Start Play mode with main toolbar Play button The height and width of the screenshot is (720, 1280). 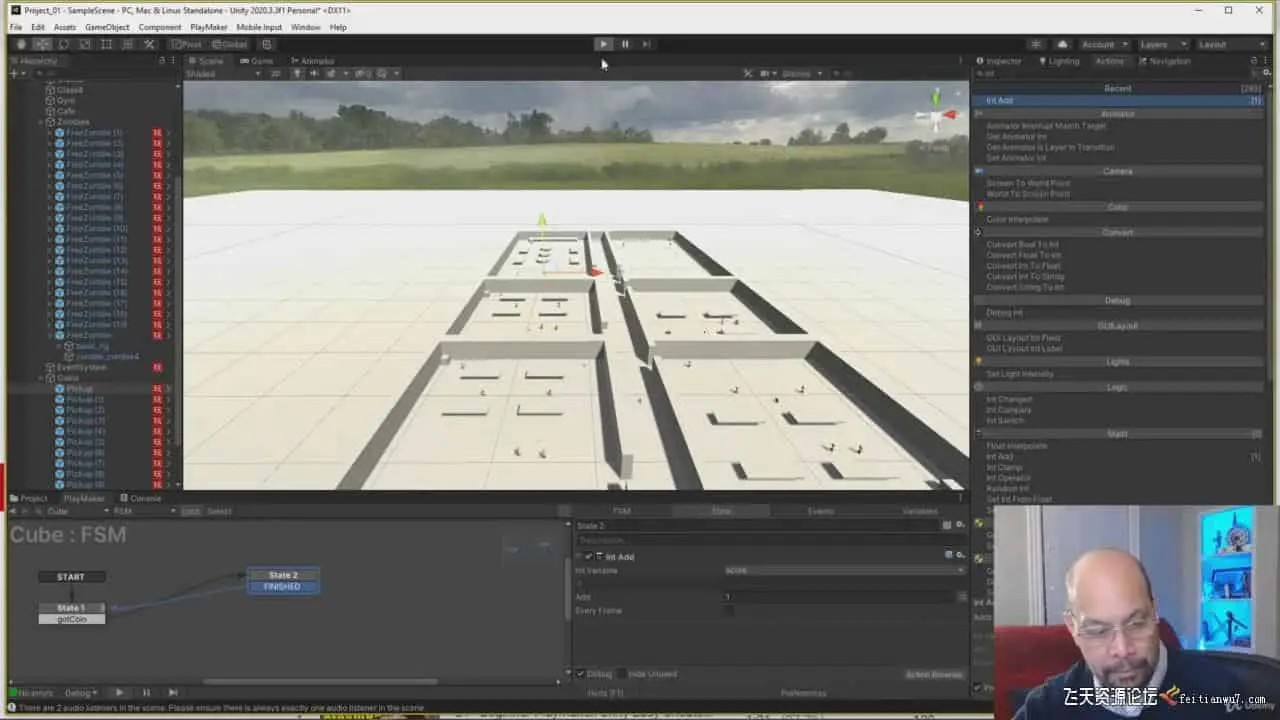coord(603,44)
